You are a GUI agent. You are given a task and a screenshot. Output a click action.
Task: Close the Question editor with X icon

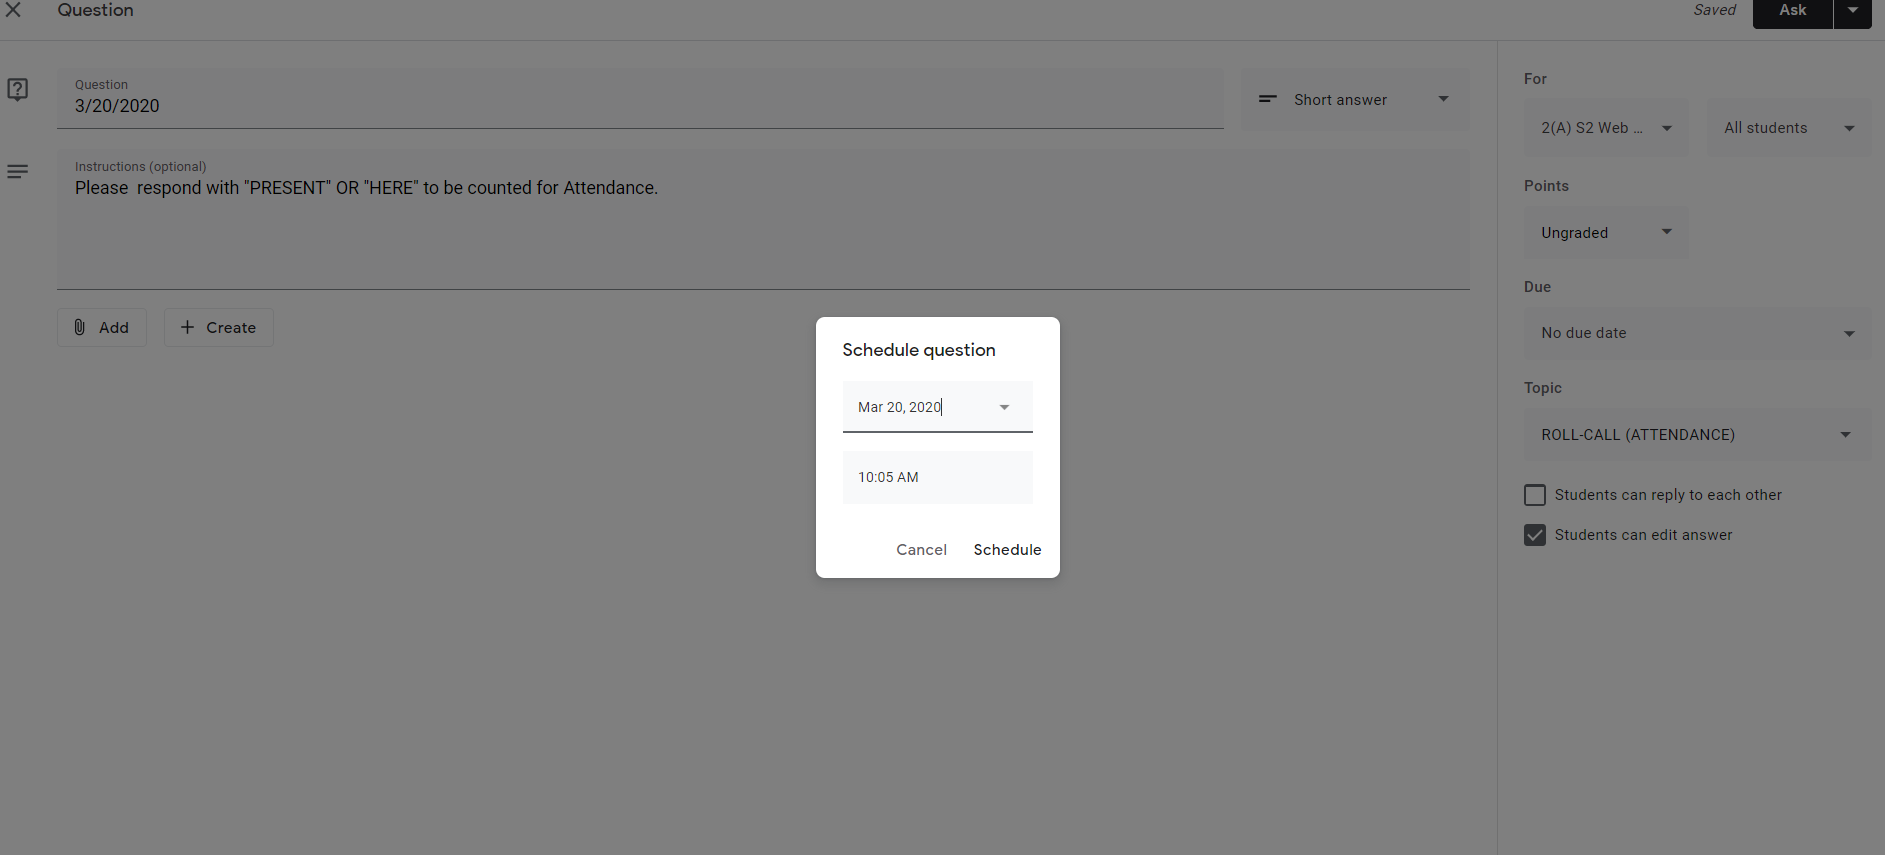(14, 10)
